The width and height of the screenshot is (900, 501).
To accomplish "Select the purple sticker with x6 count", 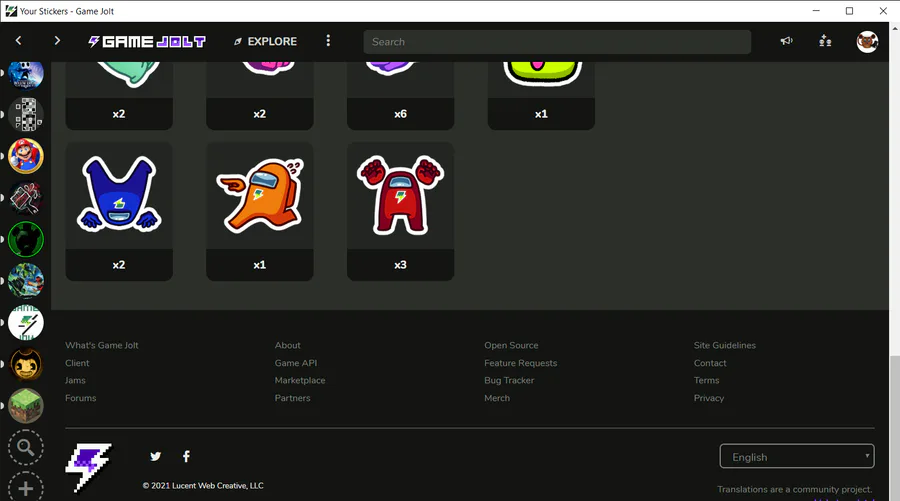I will (401, 96).
